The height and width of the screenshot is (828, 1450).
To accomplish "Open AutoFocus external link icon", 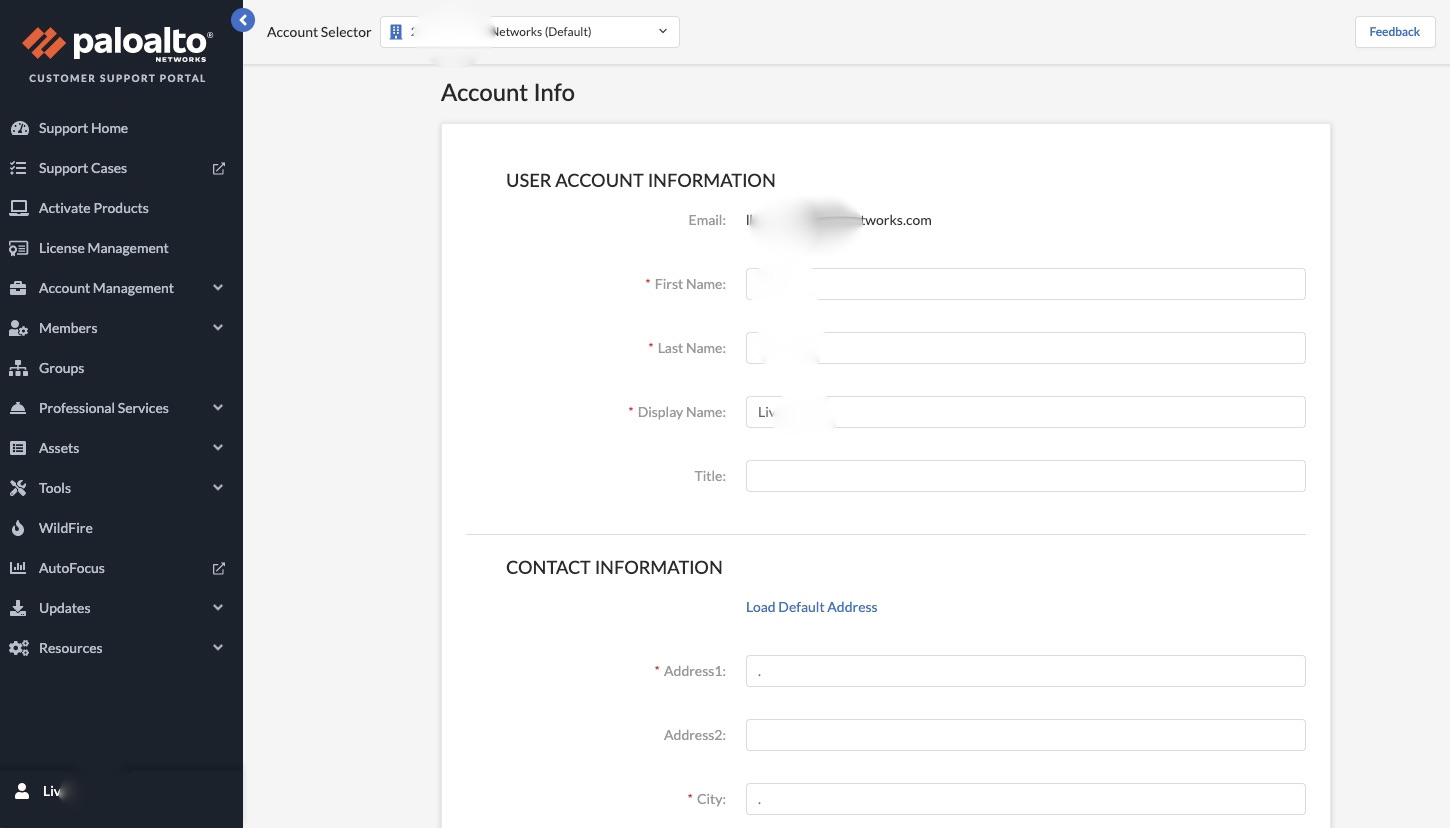I will 219,568.
